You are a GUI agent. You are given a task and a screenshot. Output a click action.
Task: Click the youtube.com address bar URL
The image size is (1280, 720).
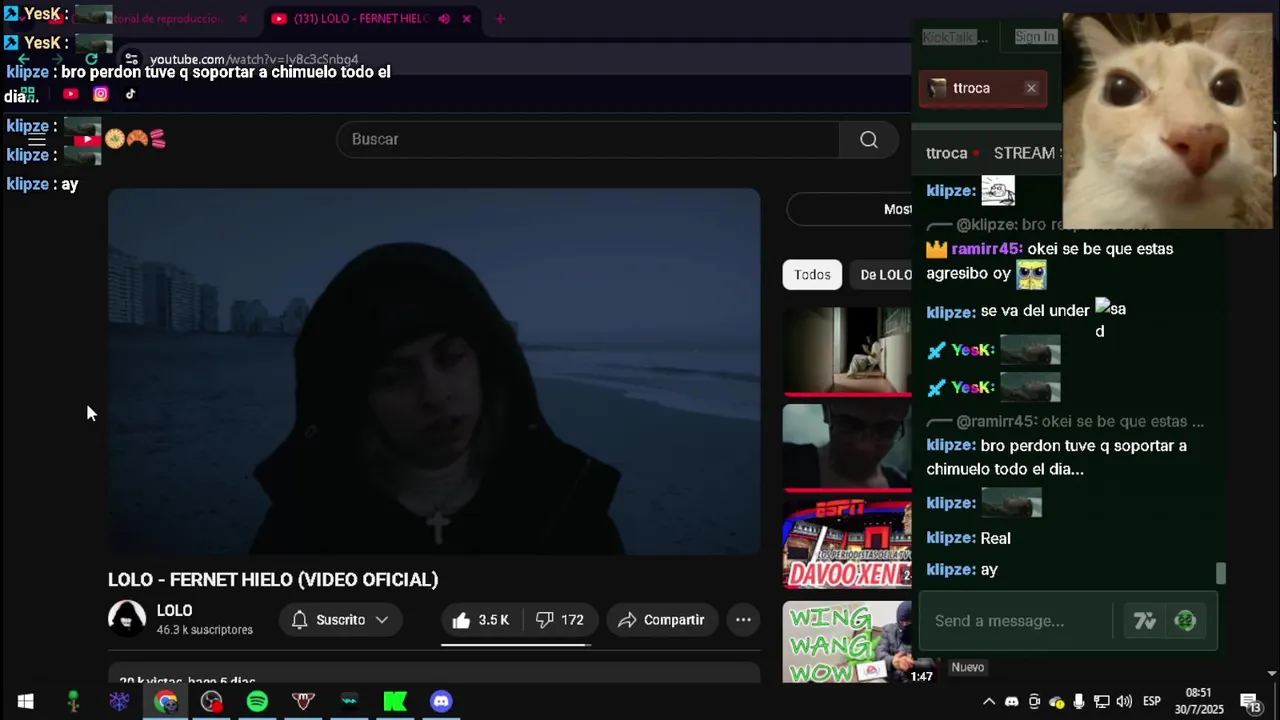click(254, 59)
